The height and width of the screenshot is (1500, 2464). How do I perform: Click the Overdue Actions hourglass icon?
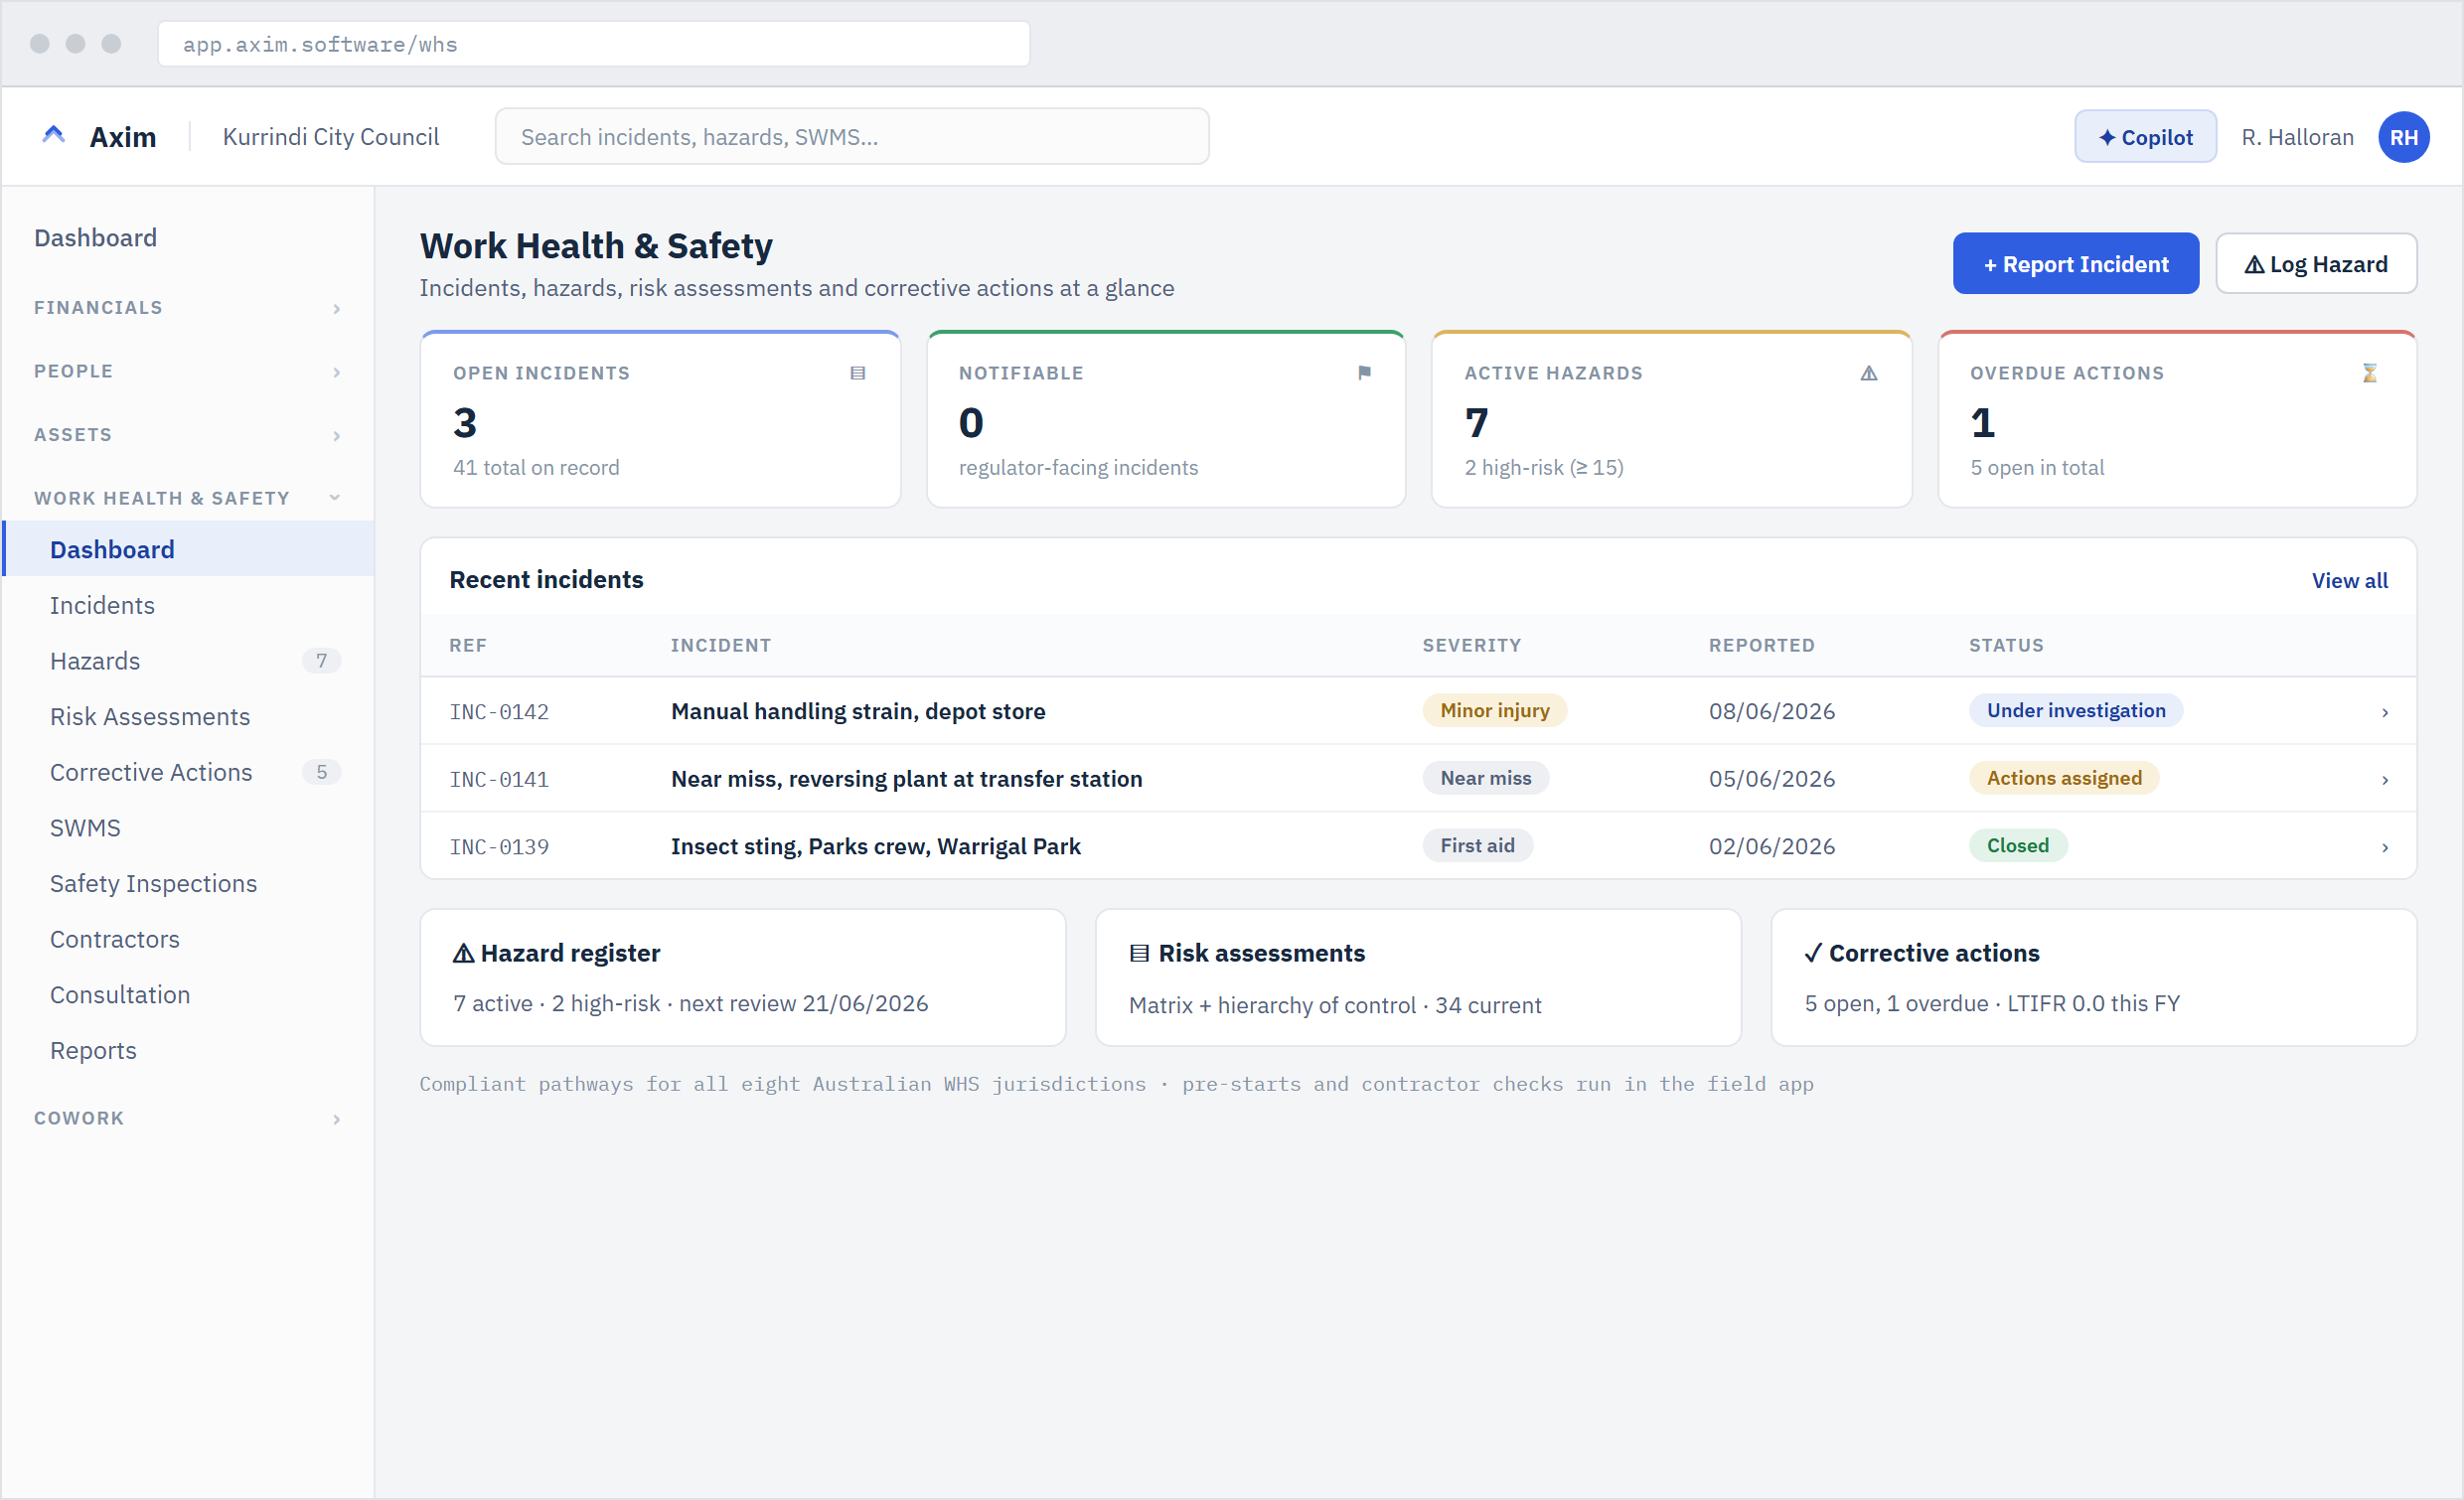[x=2369, y=373]
